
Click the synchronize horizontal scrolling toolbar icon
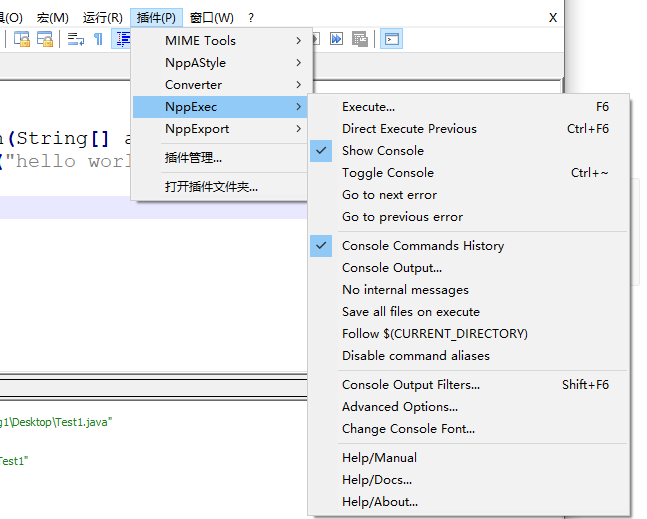(45, 39)
